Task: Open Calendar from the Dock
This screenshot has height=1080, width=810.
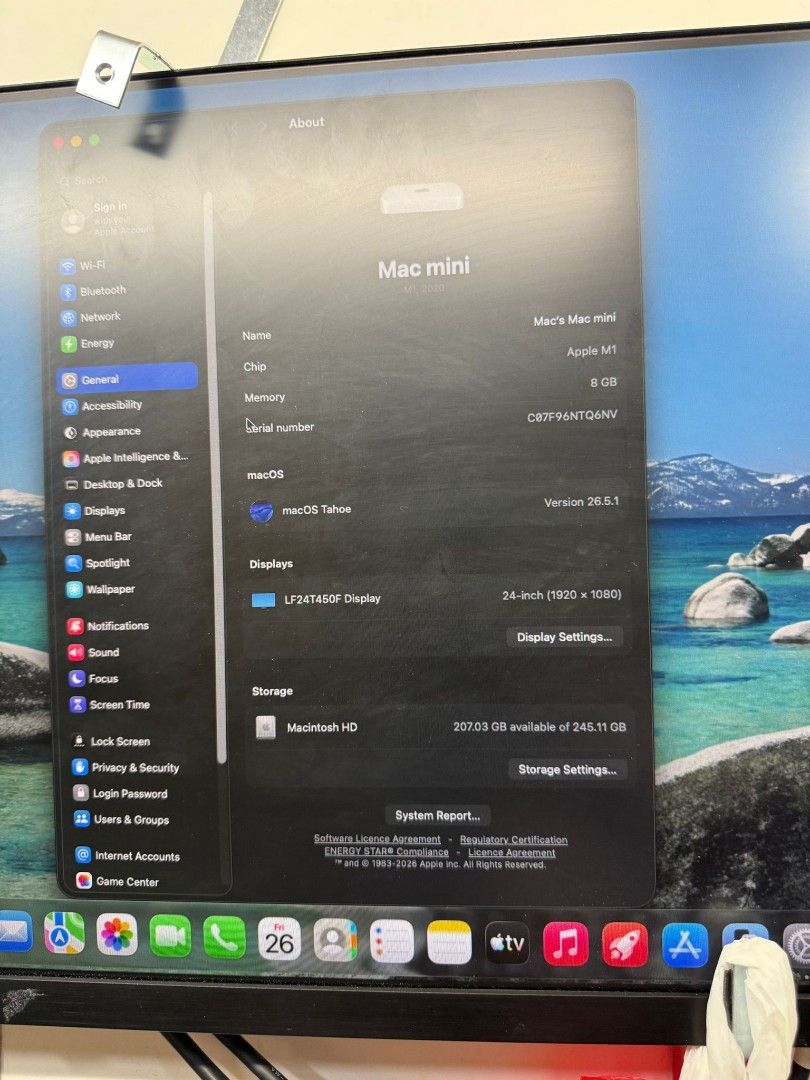Action: click(279, 939)
